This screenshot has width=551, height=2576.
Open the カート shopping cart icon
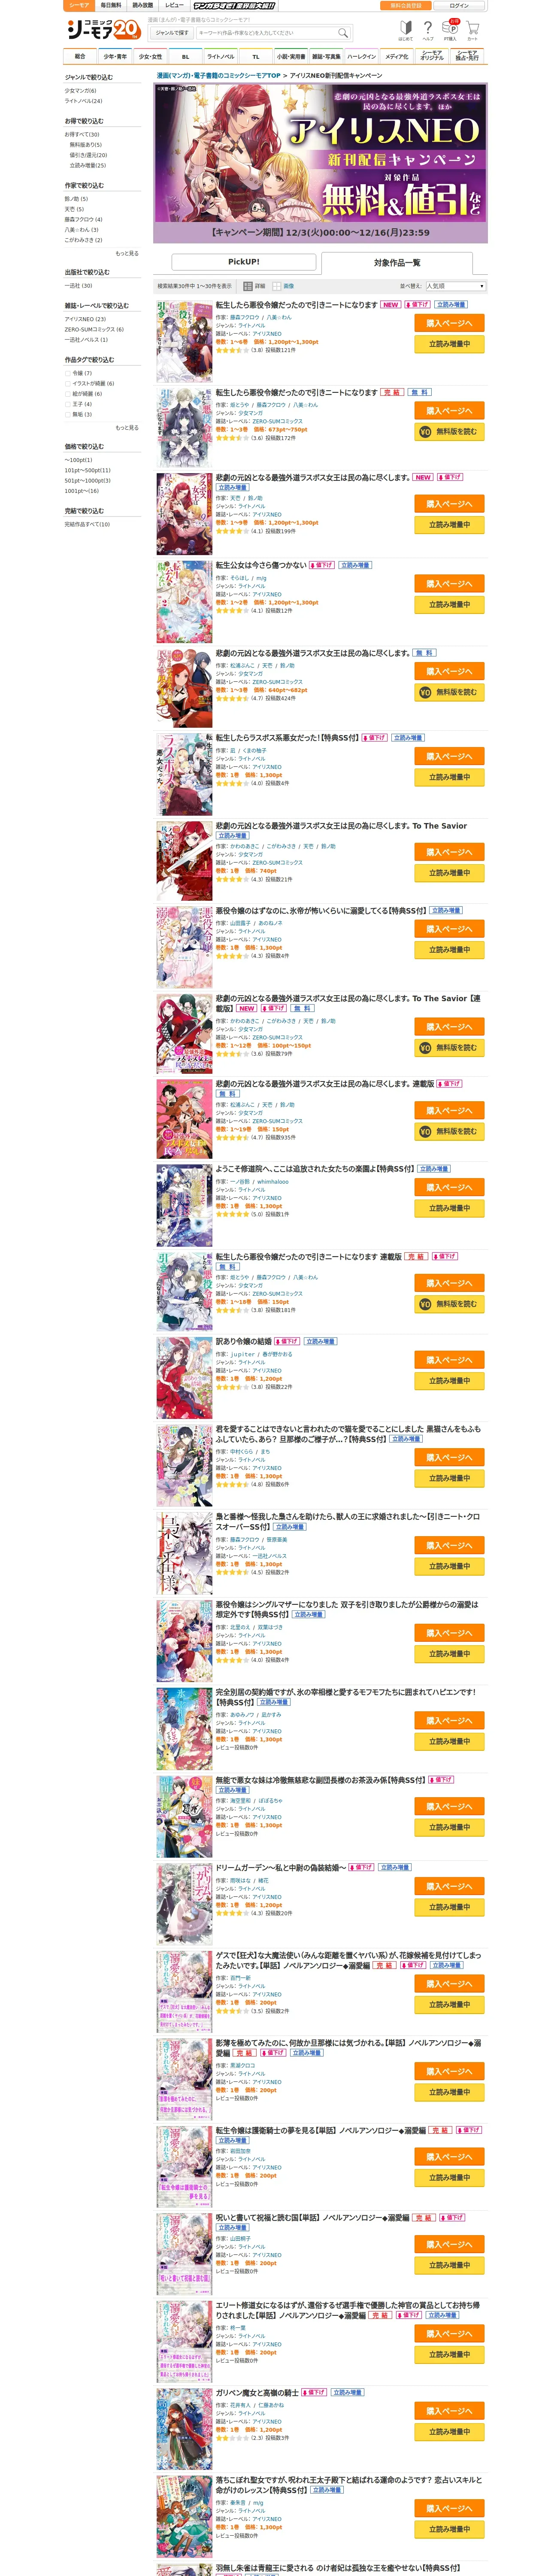pyautogui.click(x=473, y=30)
